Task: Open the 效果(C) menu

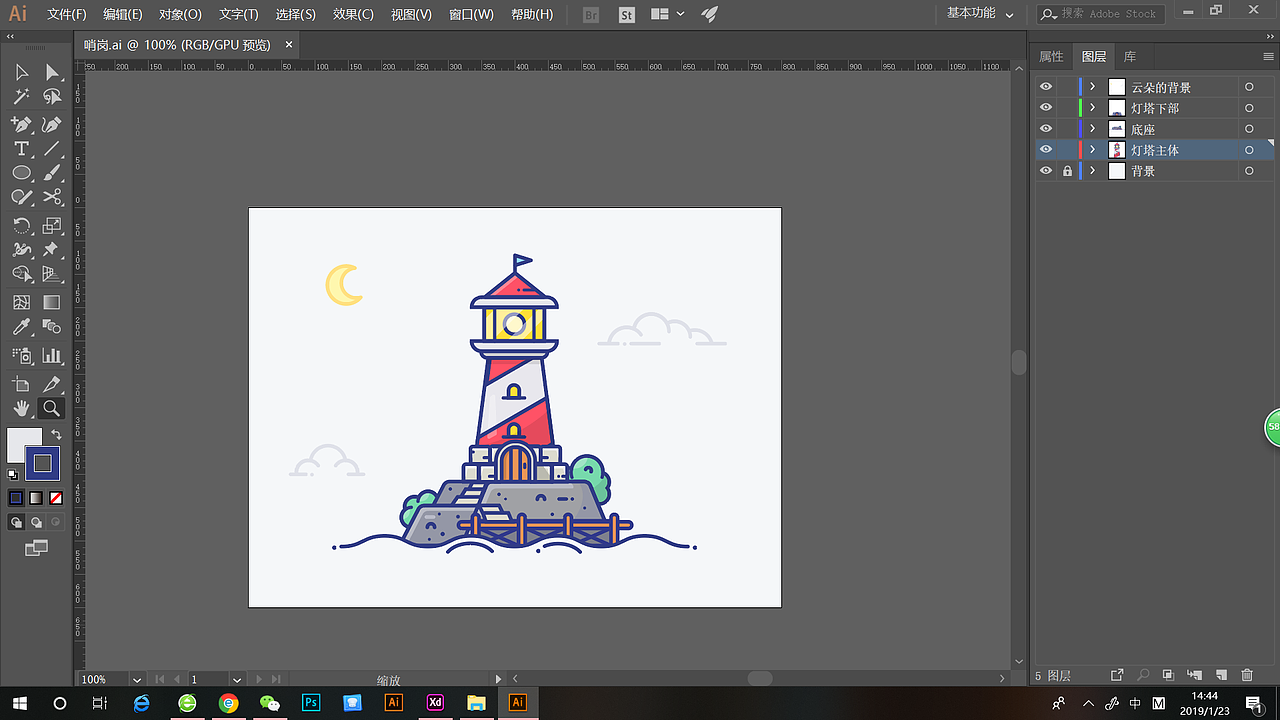Action: click(x=353, y=14)
